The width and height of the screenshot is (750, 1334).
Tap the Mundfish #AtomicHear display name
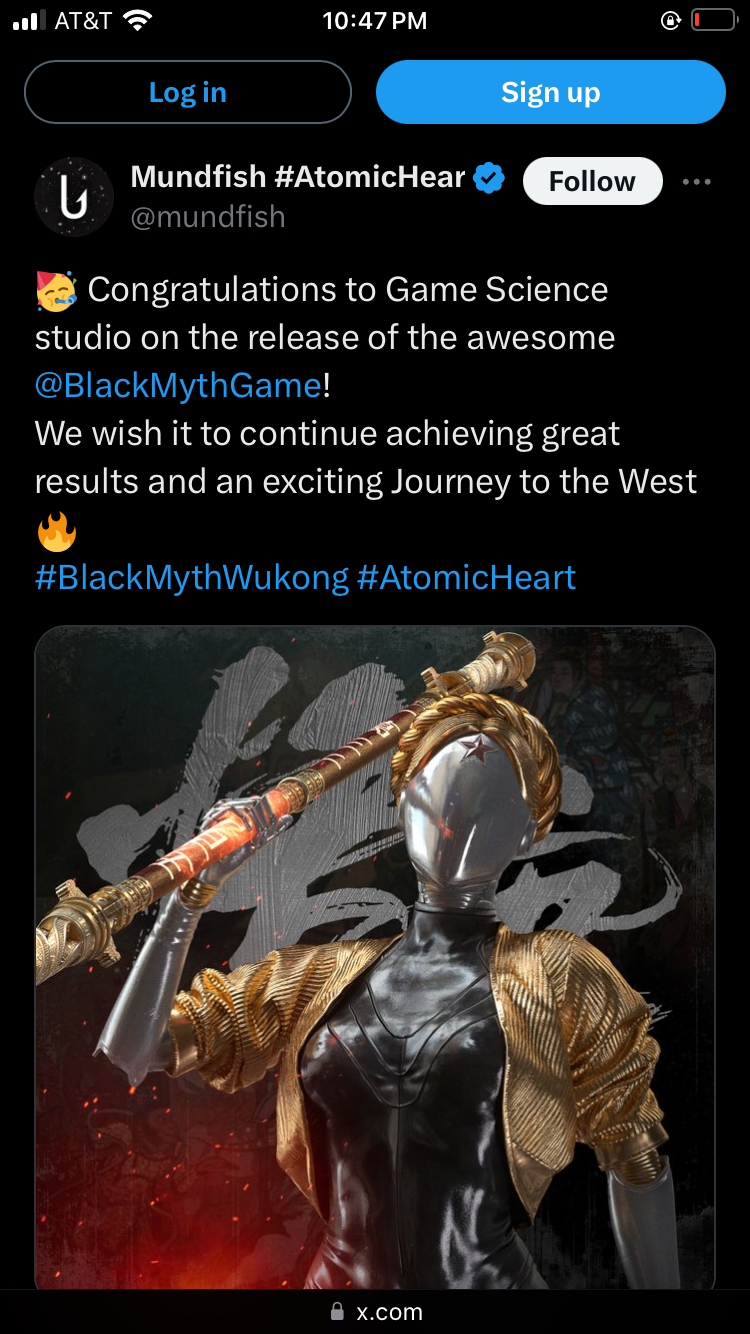click(298, 177)
